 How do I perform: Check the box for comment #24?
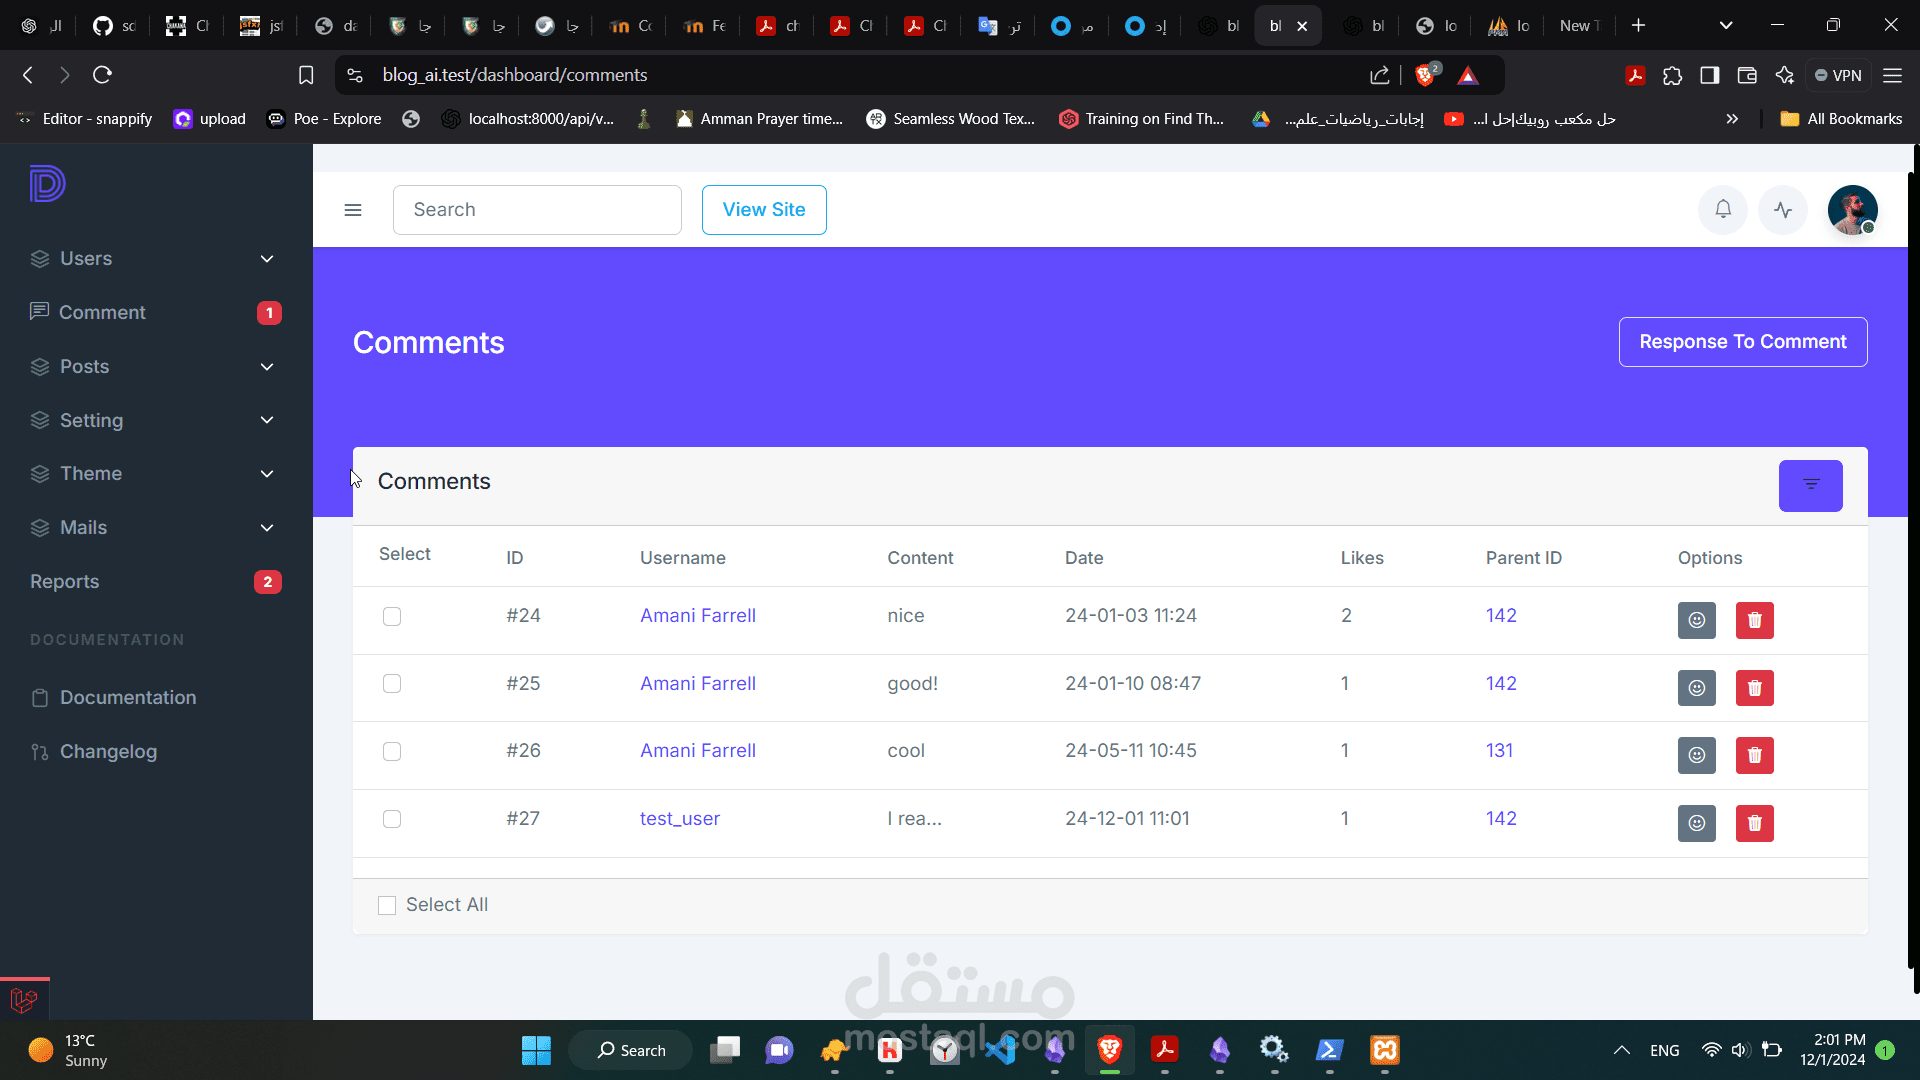[x=392, y=617]
